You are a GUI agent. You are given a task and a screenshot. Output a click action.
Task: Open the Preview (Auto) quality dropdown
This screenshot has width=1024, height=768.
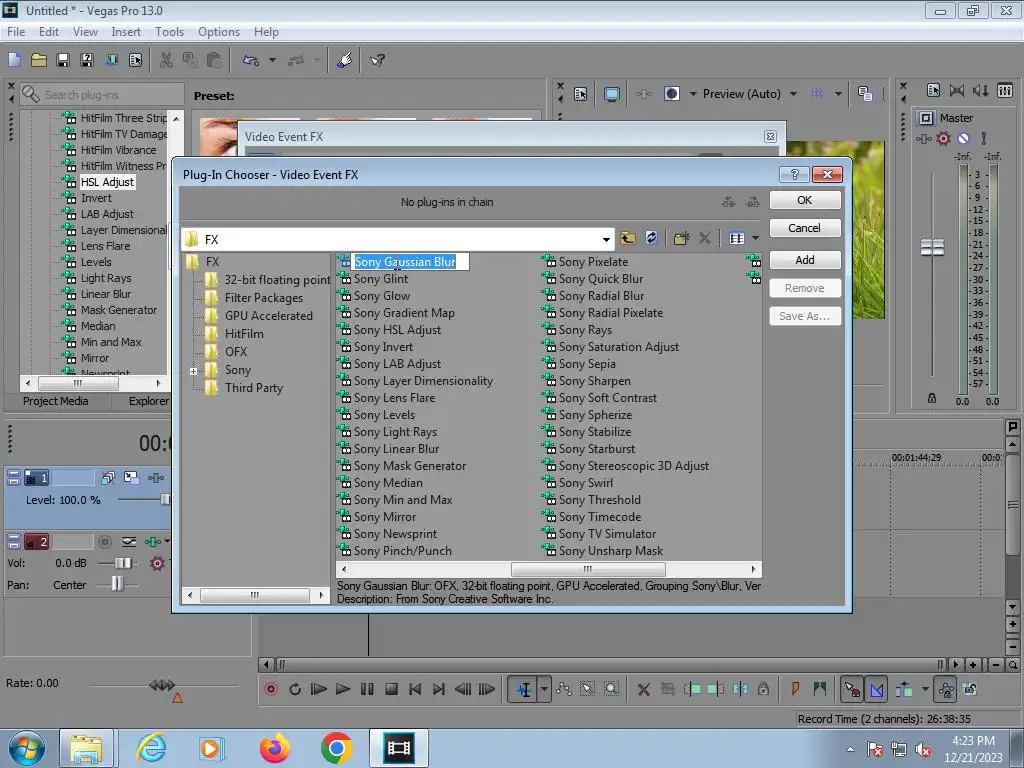click(793, 94)
